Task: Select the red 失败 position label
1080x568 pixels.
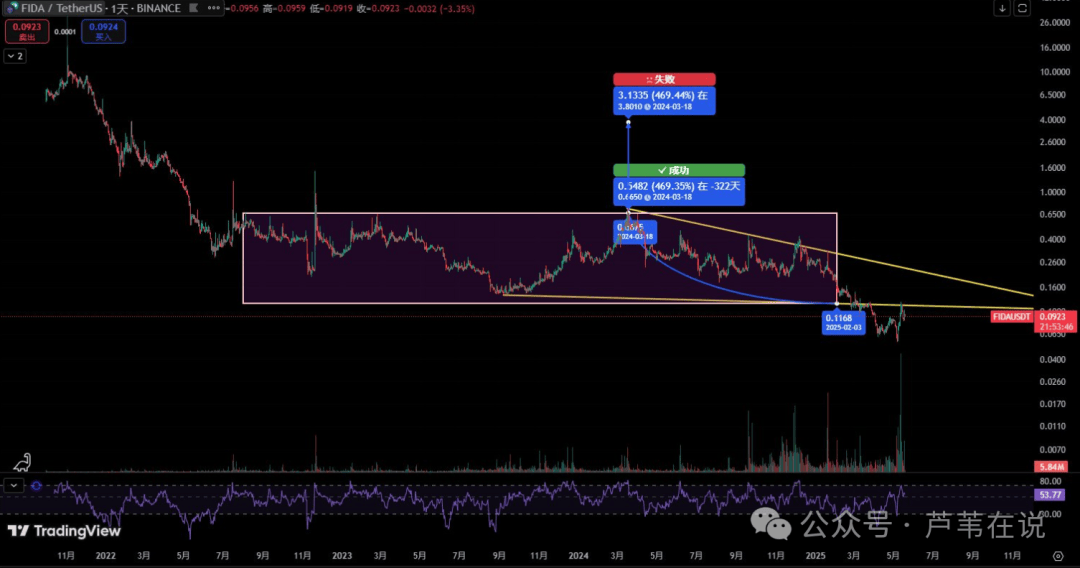Action: [664, 79]
